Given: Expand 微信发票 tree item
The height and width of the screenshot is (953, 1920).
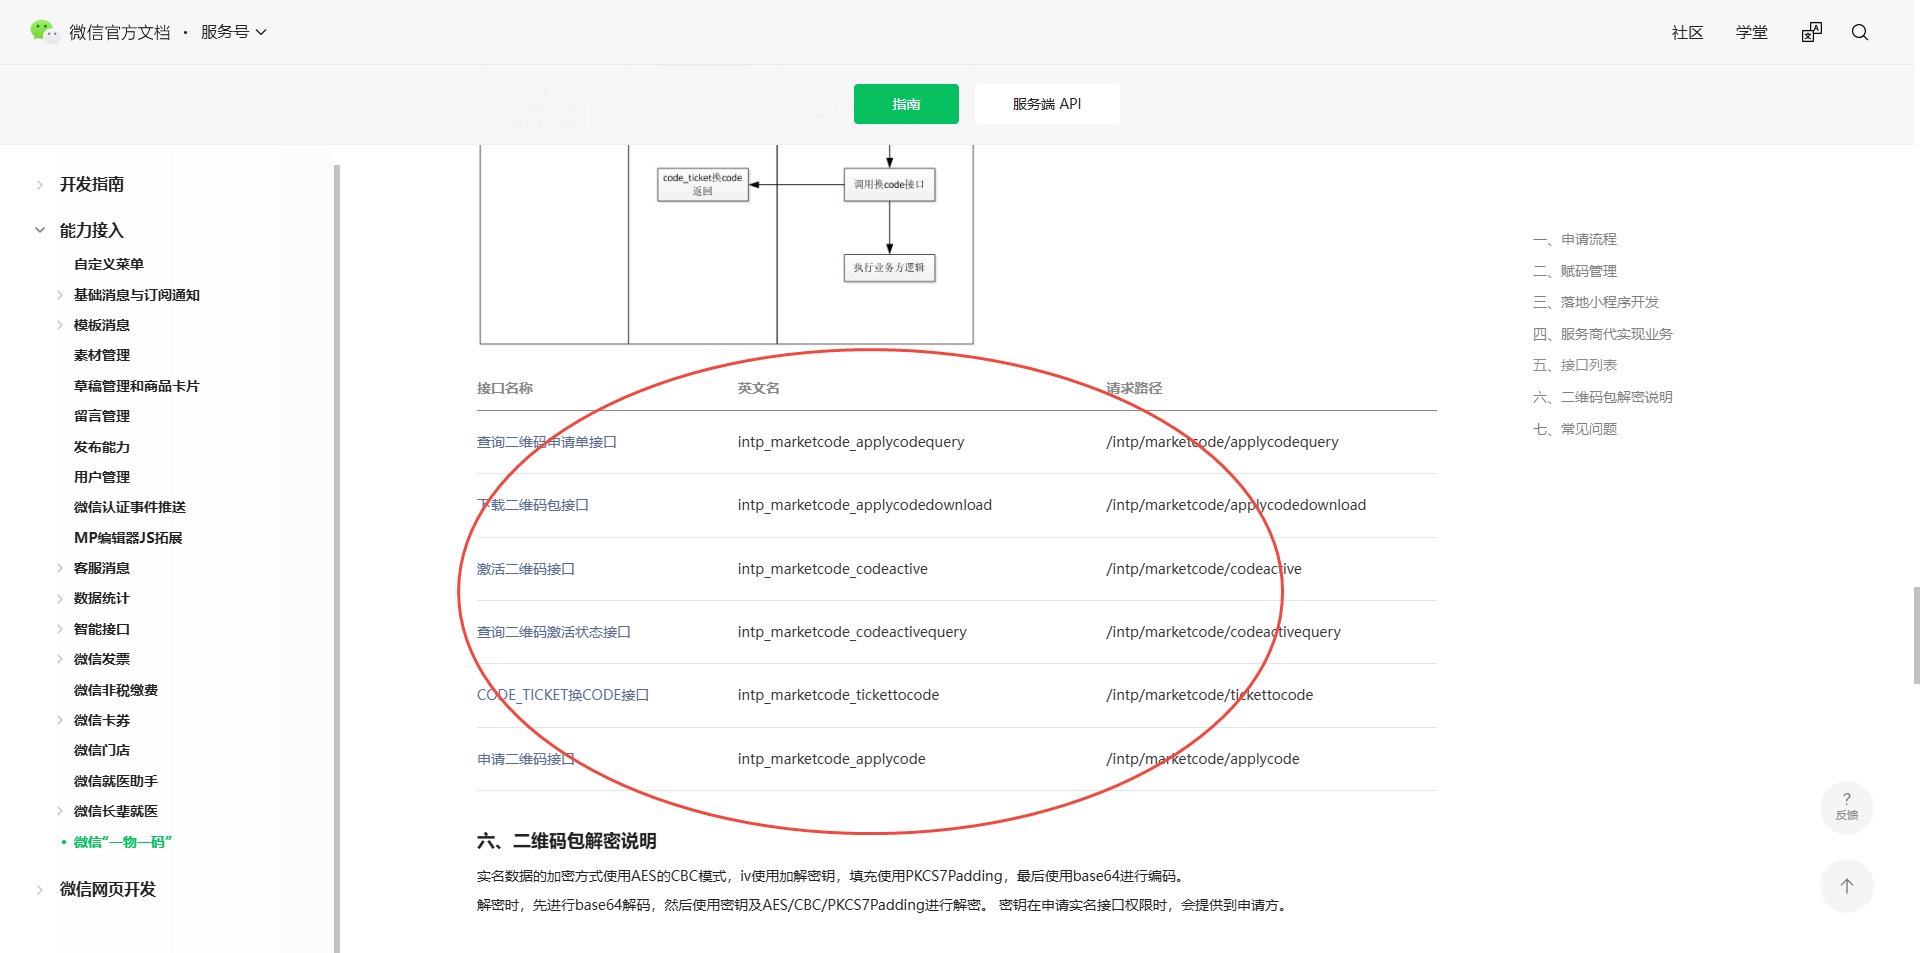Looking at the screenshot, I should coord(60,659).
